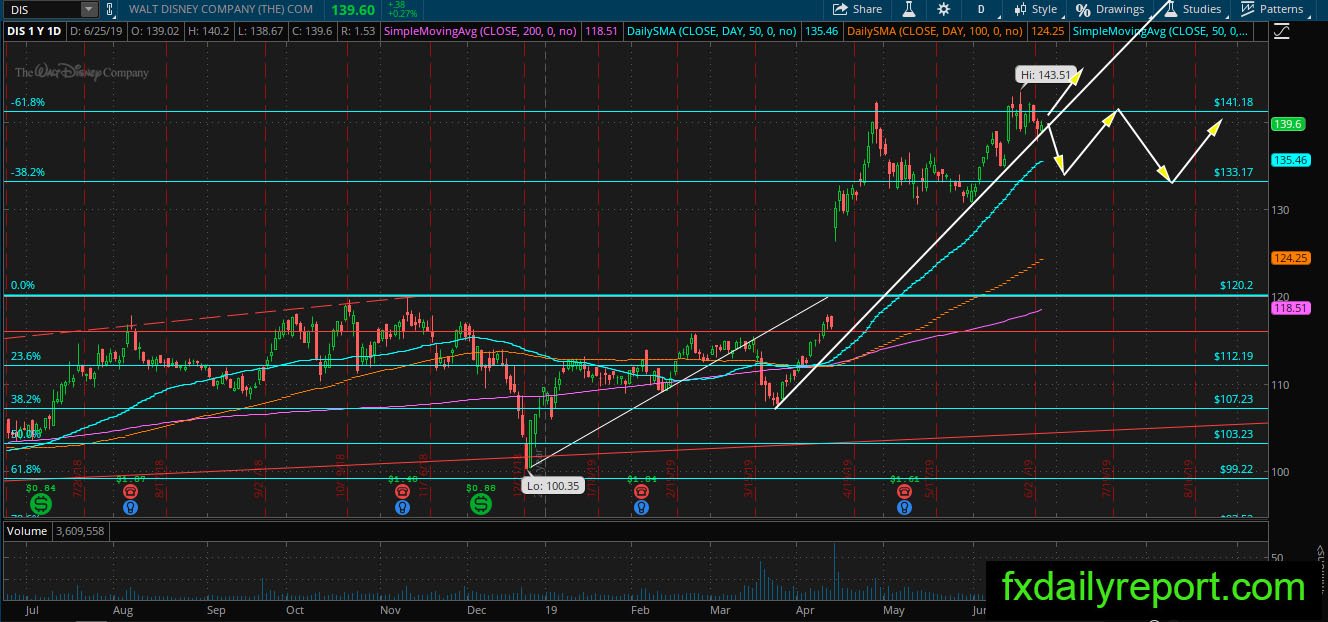The image size is (1328, 622).
Task: Click the cyan 135.46 price axis tag
Action: click(1290, 160)
